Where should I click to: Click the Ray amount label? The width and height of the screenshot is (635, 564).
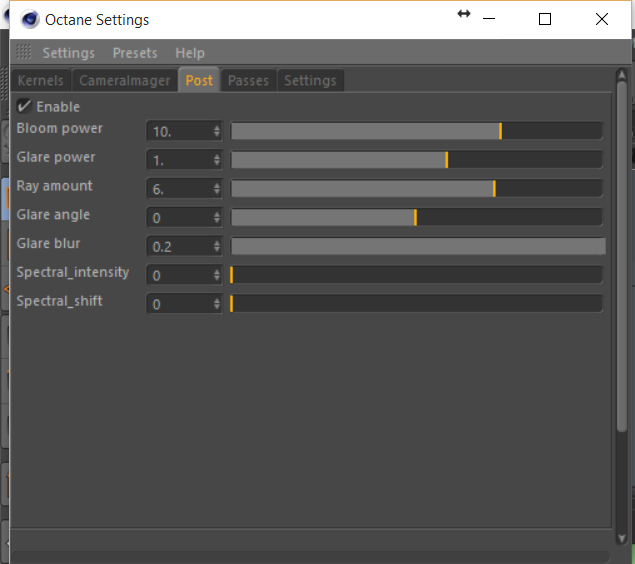click(54, 186)
